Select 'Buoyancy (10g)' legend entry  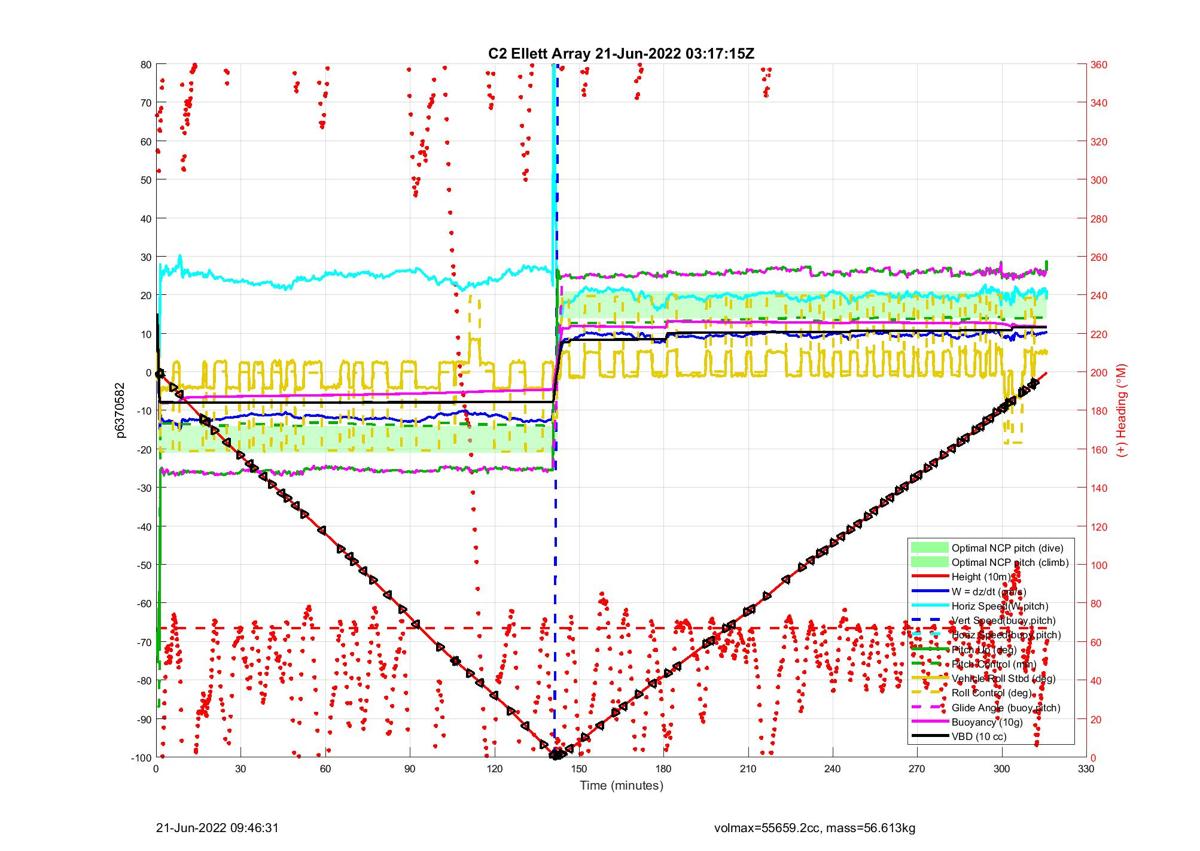[x=987, y=722]
